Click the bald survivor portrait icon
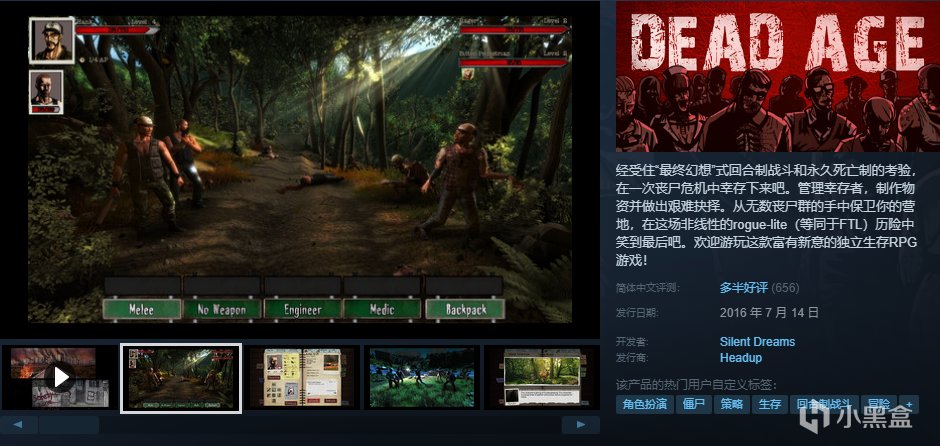The height and width of the screenshot is (446, 940). (x=46, y=92)
